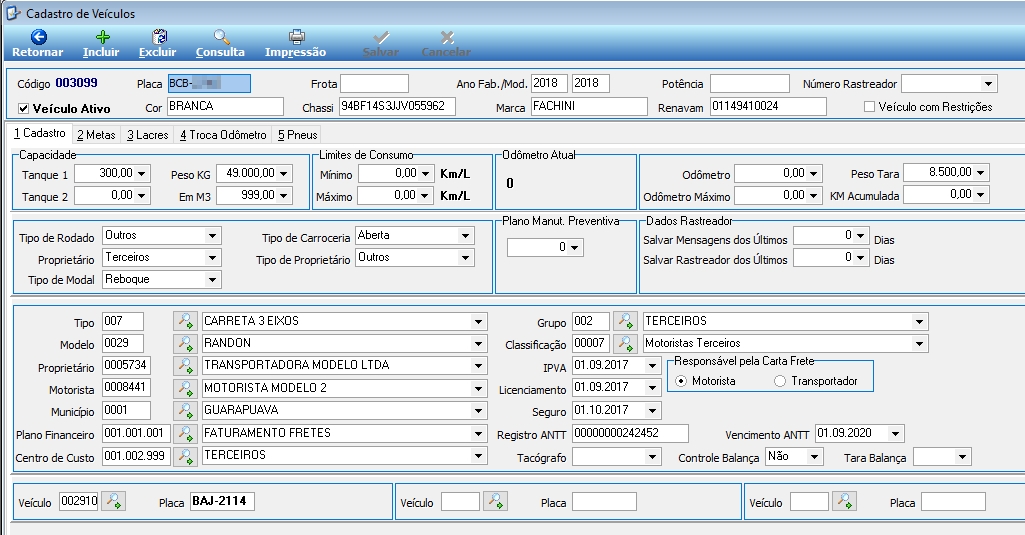Screen dimensions: 1025x535
Task: Click the Frota input field
Action: click(x=375, y=84)
